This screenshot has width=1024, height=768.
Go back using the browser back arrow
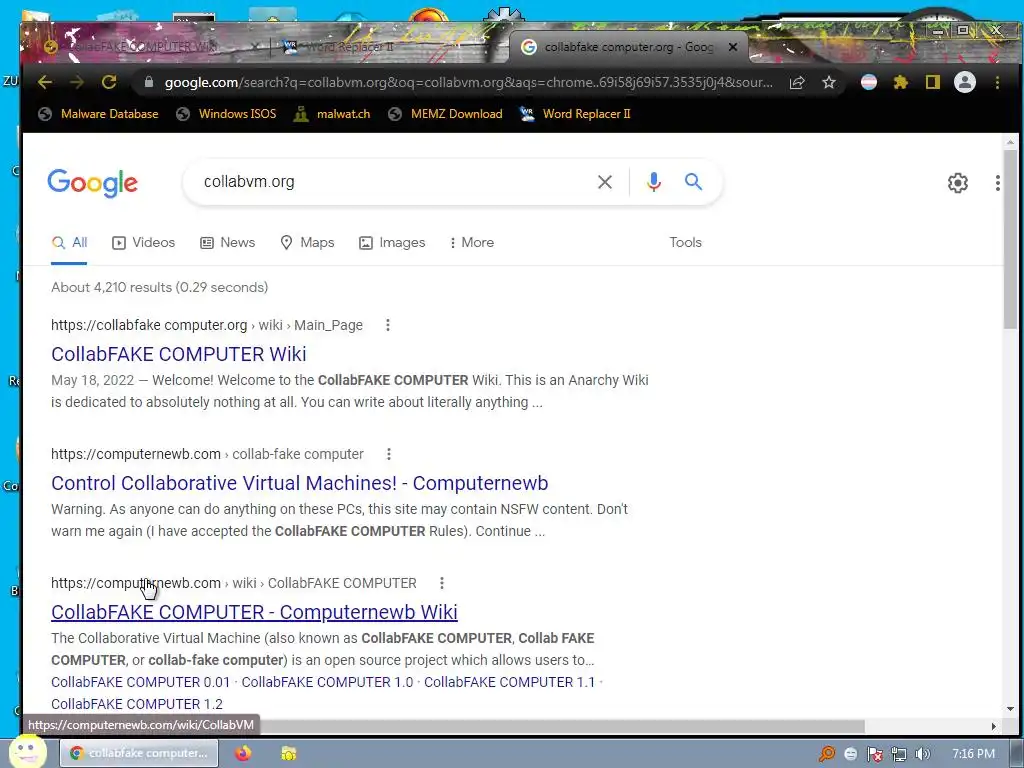pos(44,82)
